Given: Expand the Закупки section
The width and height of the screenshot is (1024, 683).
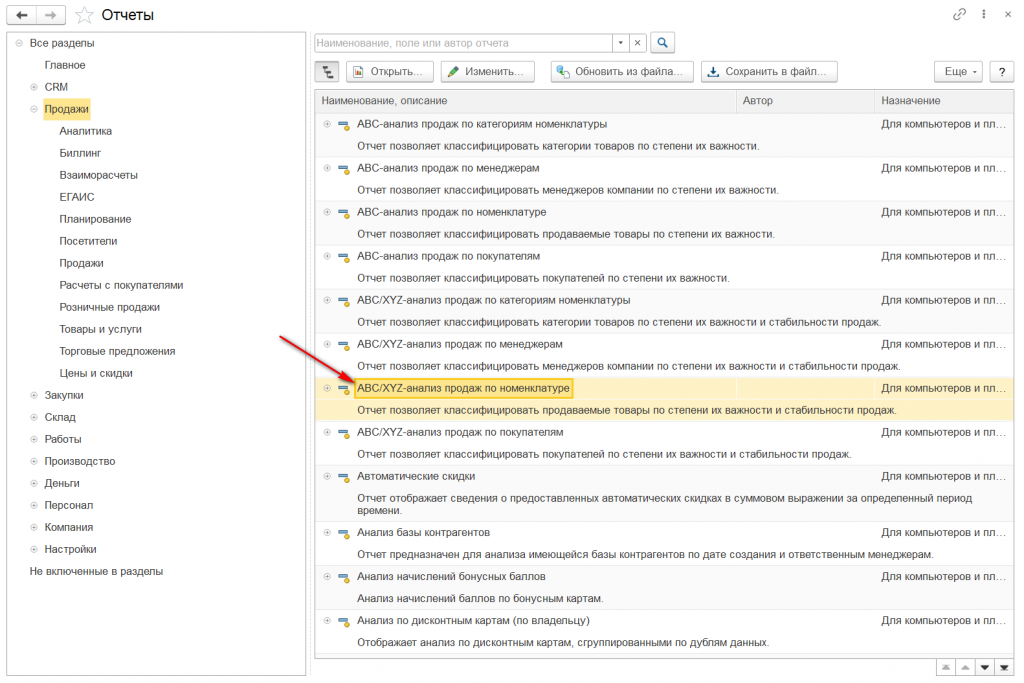Looking at the screenshot, I should coord(34,395).
